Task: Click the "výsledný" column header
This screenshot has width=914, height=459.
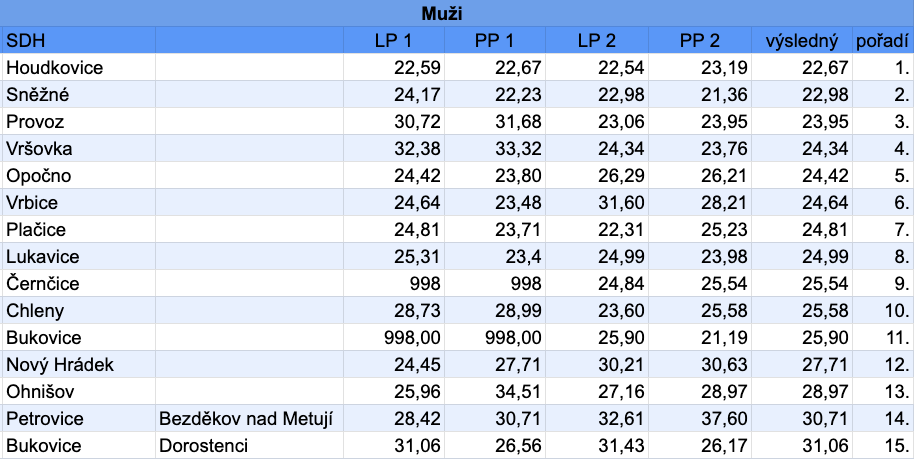Action: (801, 41)
